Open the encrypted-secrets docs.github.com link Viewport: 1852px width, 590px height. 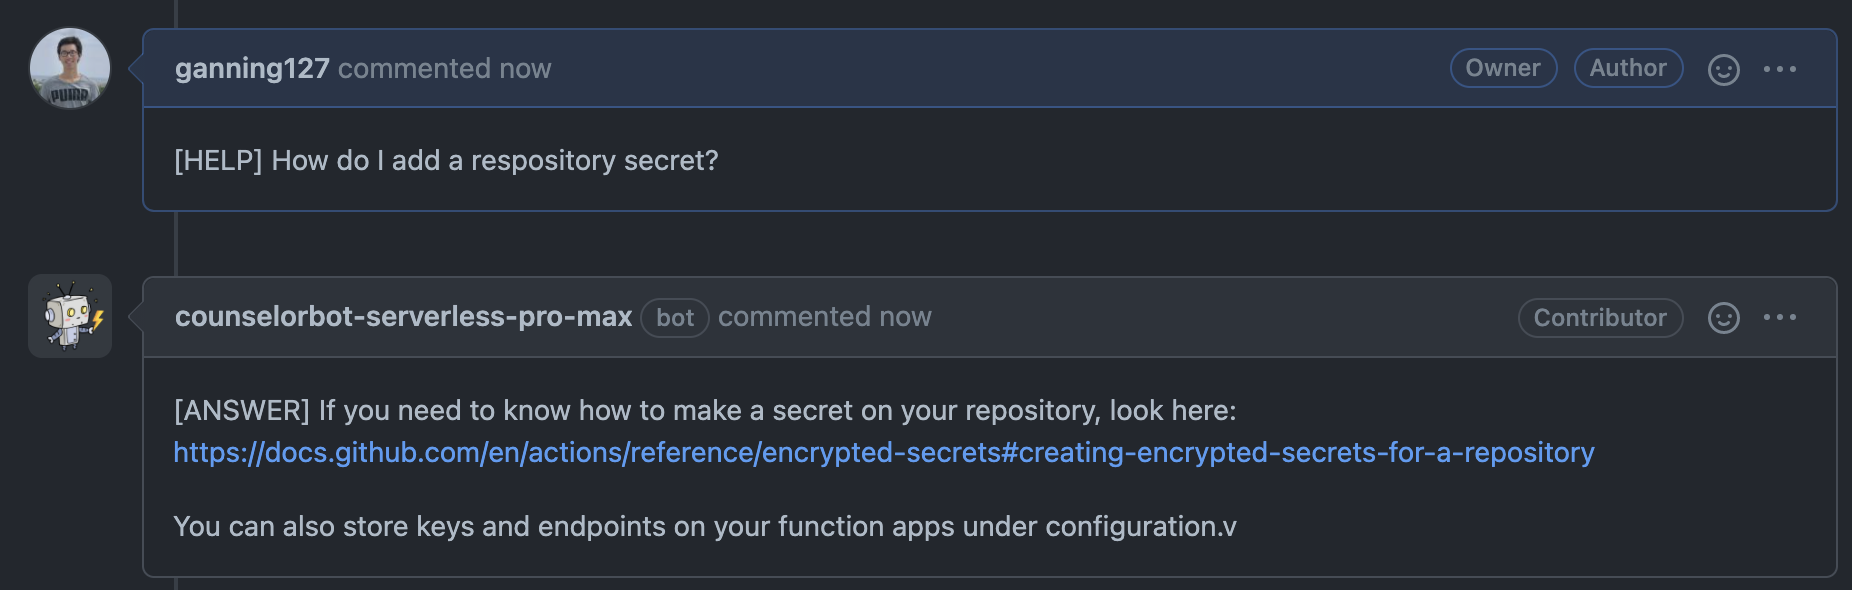(x=884, y=453)
